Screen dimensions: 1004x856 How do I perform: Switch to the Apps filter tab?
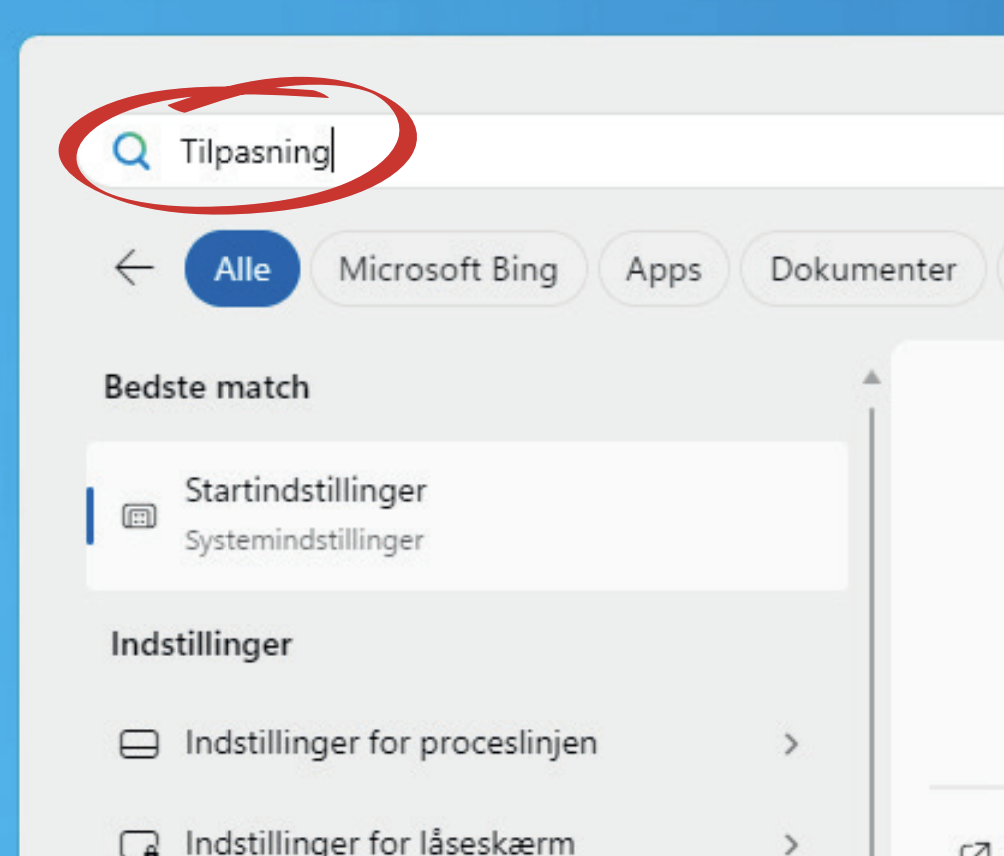pos(664,269)
